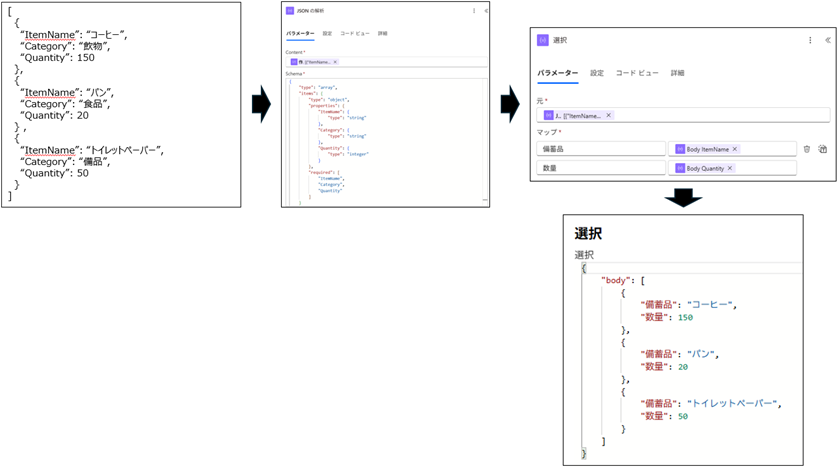The image size is (839, 467).
Task: Click inside the Schema editor
Action: [x=386, y=142]
